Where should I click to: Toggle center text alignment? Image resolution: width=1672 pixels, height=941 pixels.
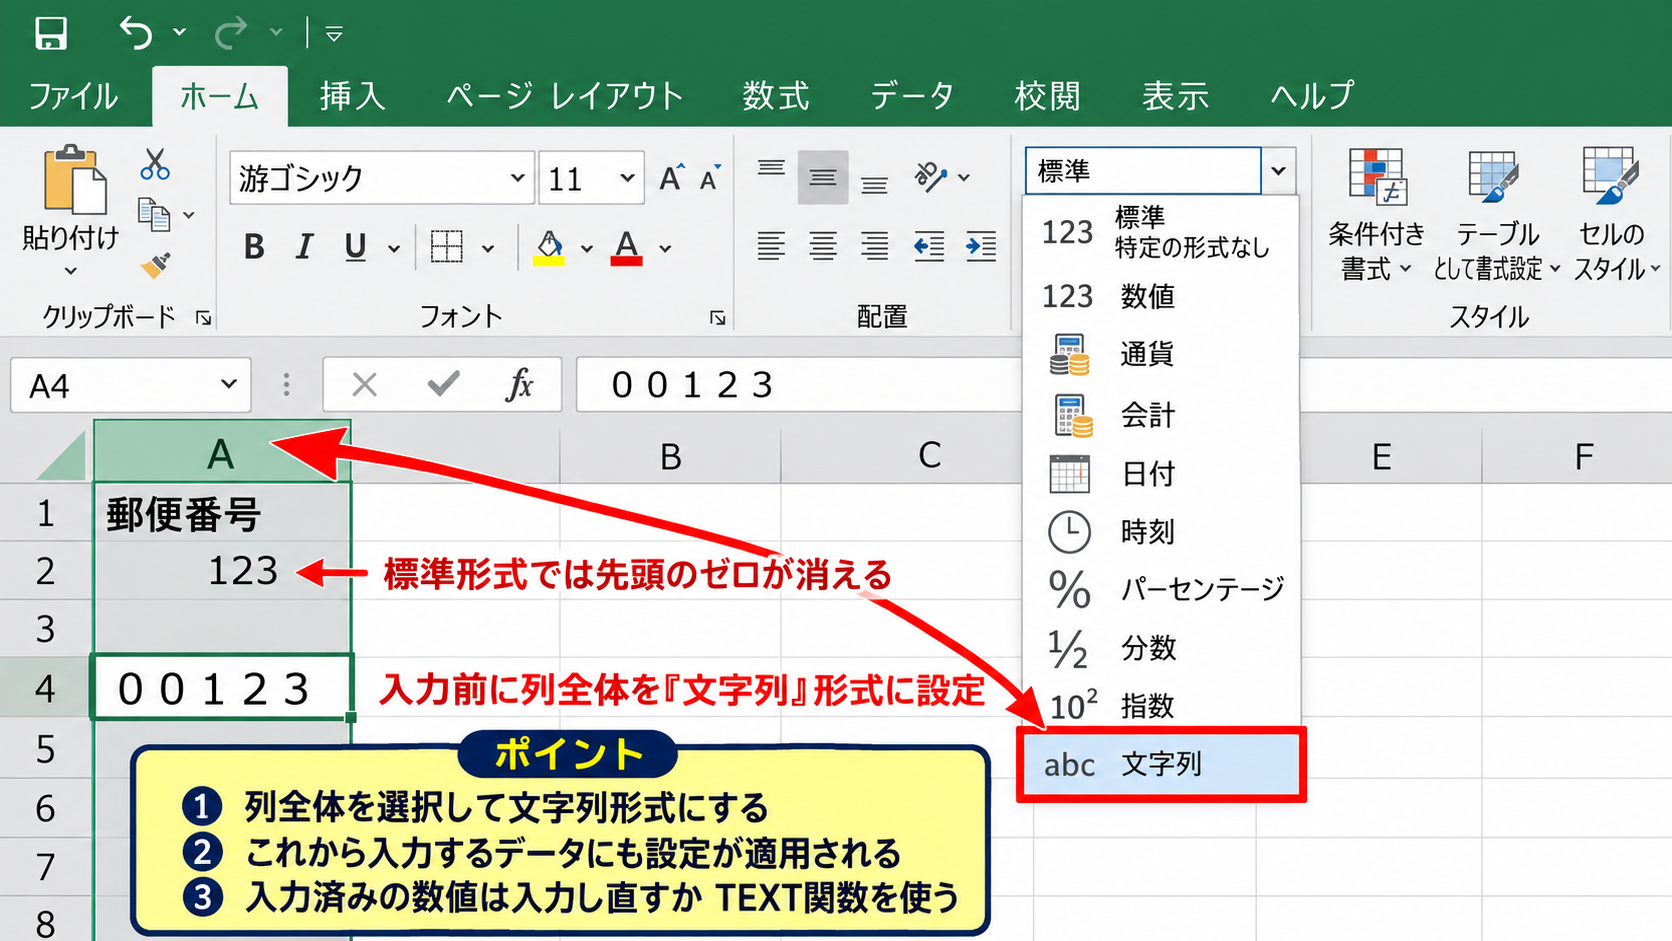point(823,246)
